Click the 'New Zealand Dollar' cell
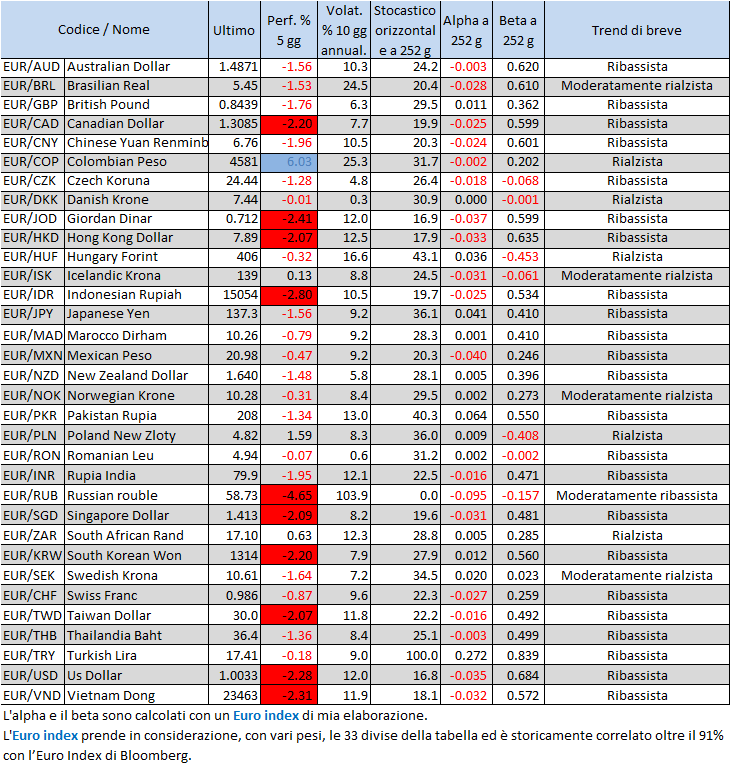The height and width of the screenshot is (765, 730). 137,376
